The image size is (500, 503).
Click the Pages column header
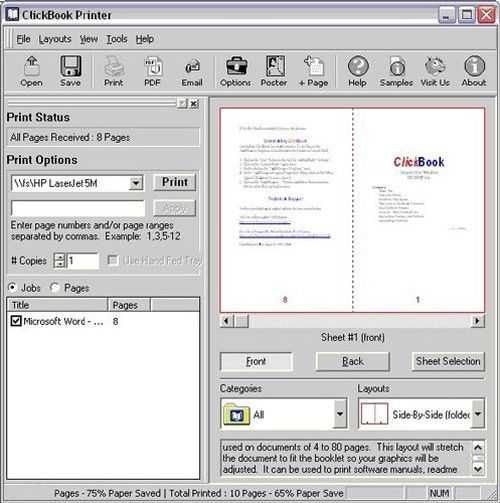coord(129,305)
